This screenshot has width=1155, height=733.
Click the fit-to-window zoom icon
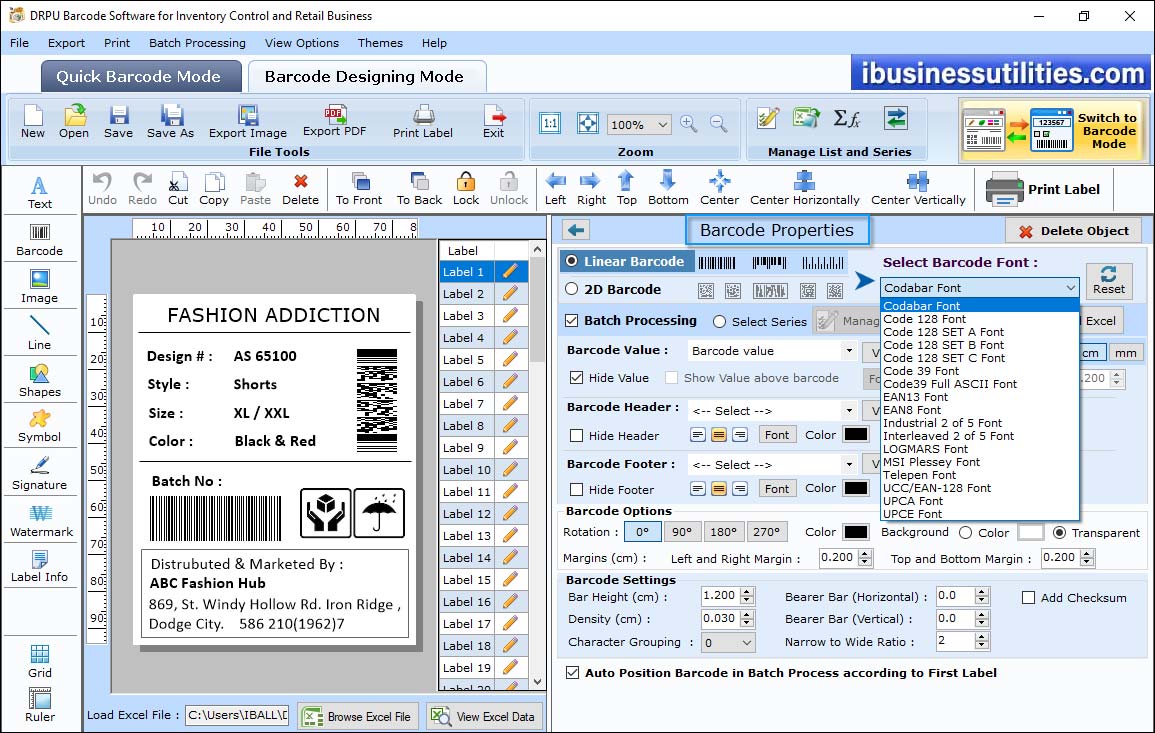click(x=588, y=123)
